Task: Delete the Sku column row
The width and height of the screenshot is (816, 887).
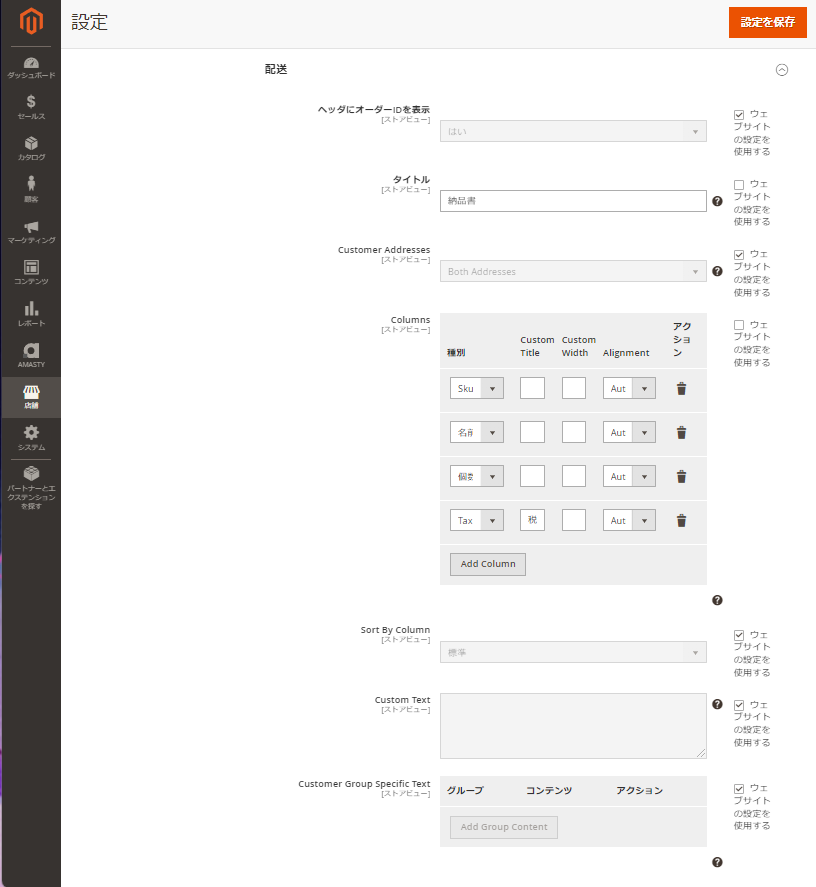Action: (x=681, y=389)
